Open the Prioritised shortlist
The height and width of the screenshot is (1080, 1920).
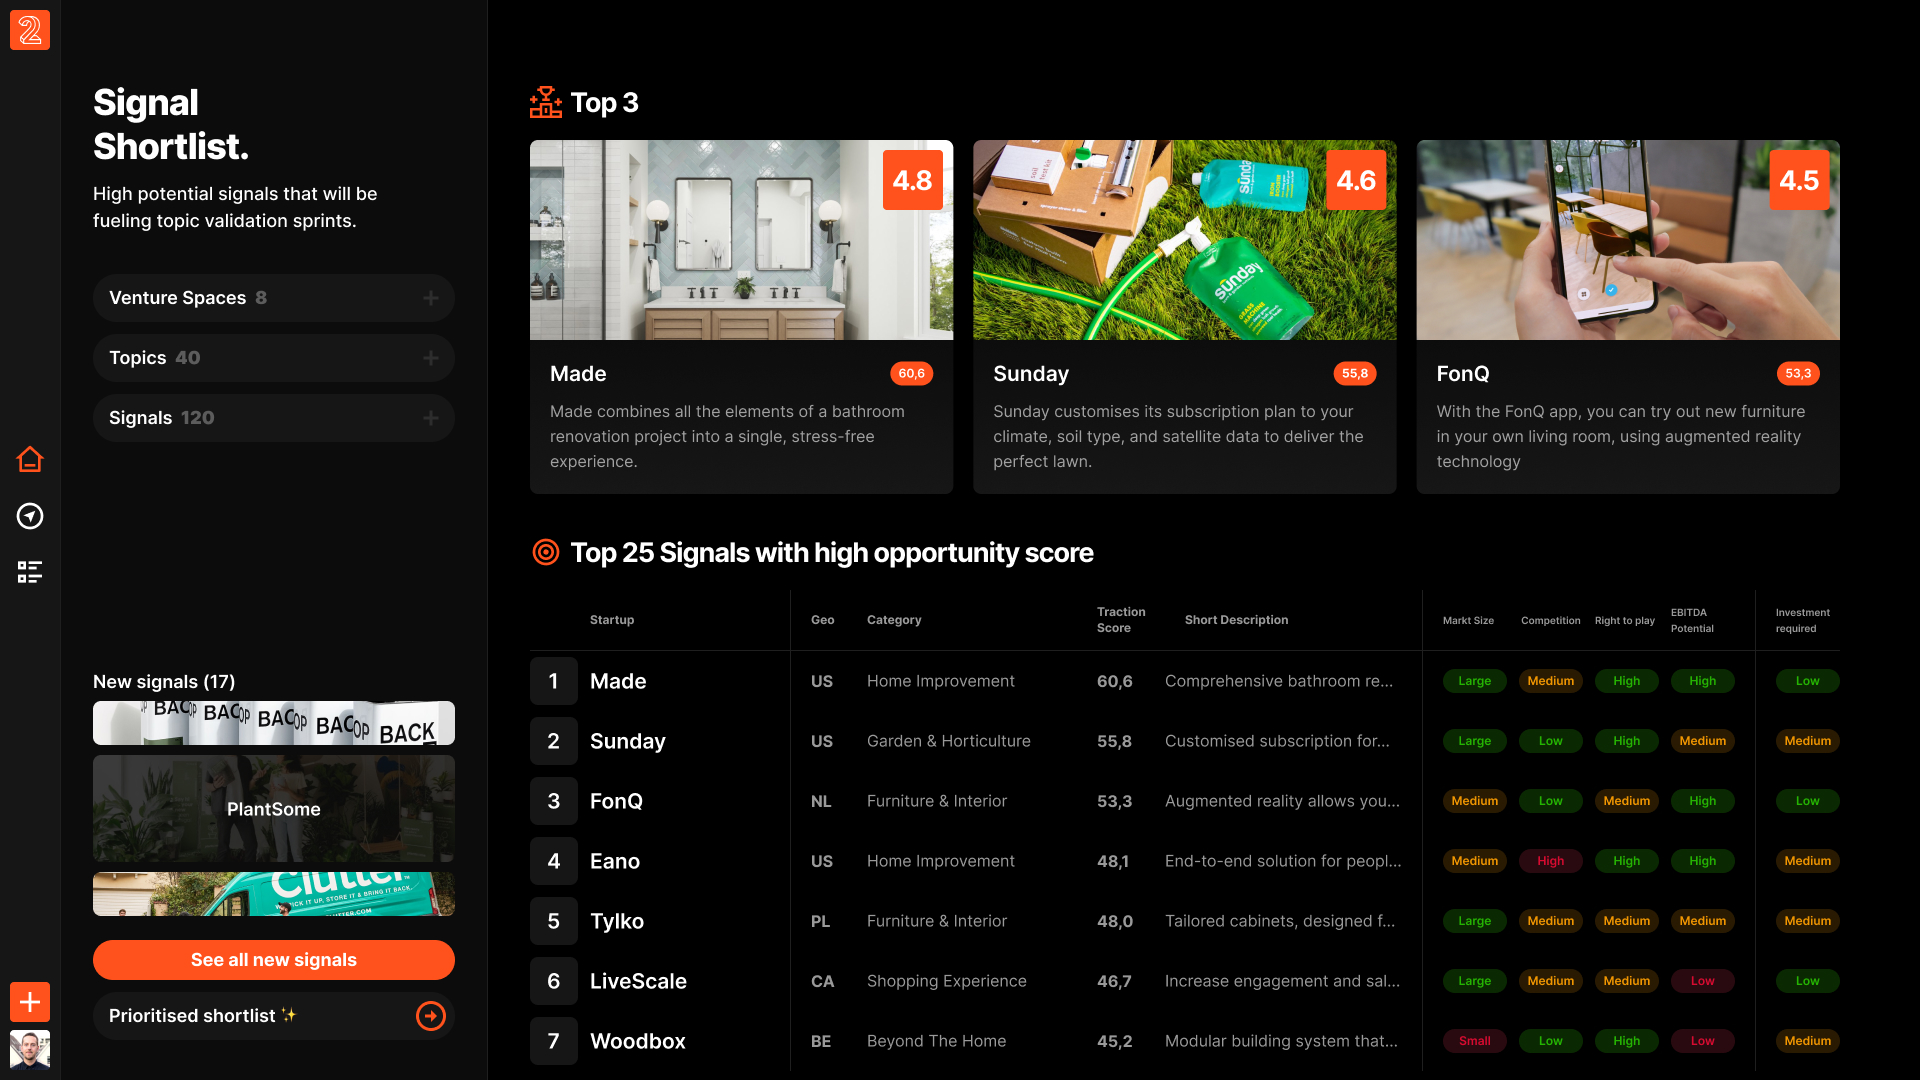274,1016
